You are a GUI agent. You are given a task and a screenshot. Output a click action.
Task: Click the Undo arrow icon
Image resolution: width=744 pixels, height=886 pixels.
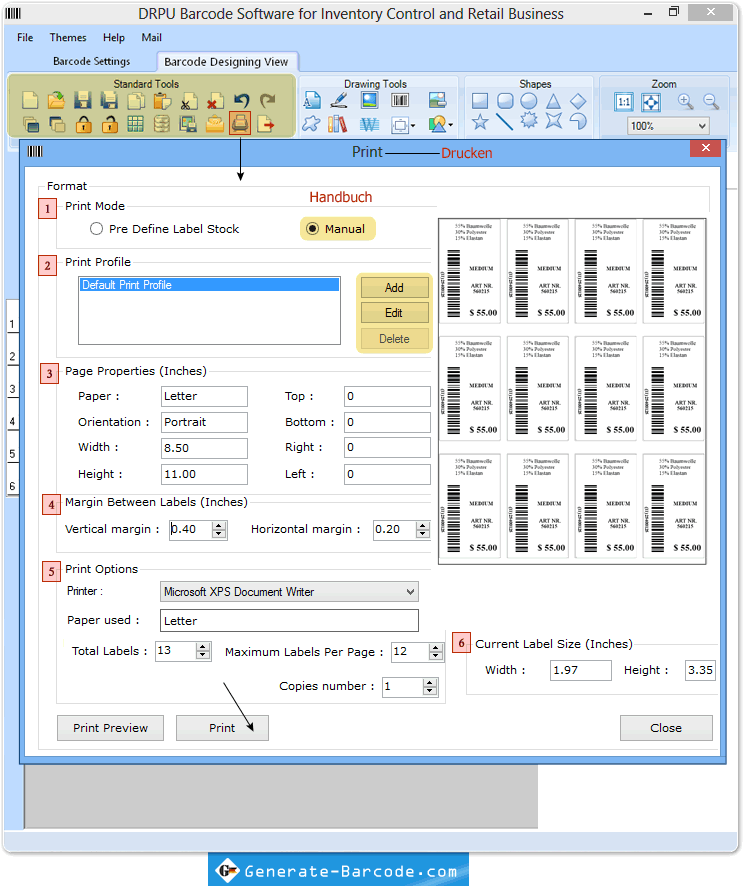[x=241, y=101]
